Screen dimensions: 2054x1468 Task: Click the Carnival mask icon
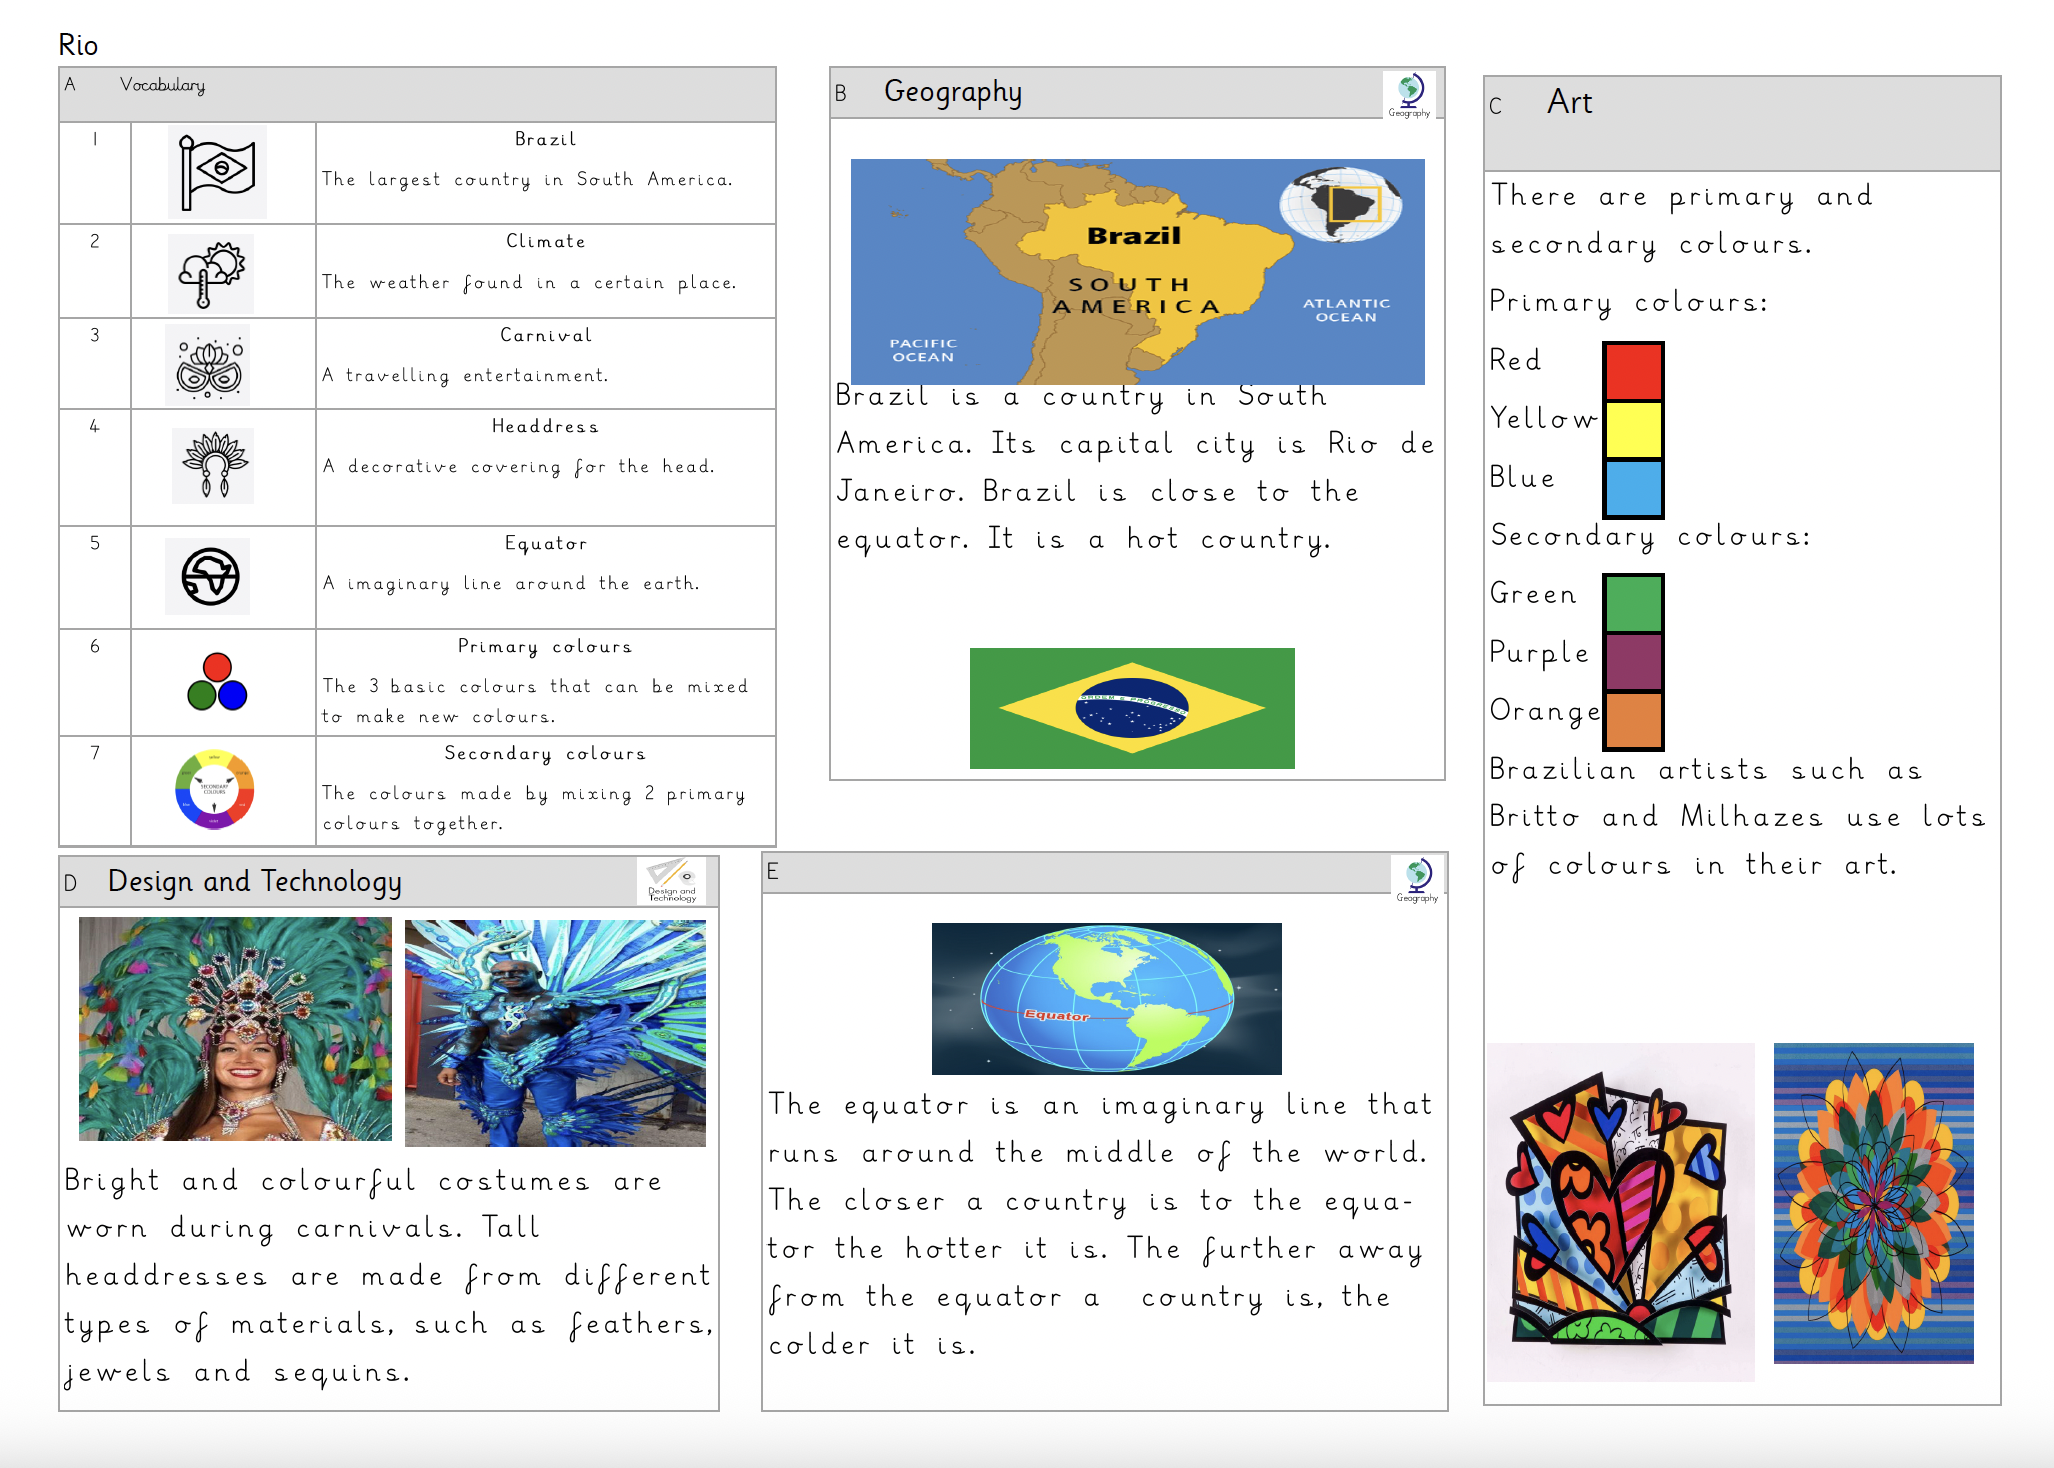pyautogui.click(x=208, y=366)
